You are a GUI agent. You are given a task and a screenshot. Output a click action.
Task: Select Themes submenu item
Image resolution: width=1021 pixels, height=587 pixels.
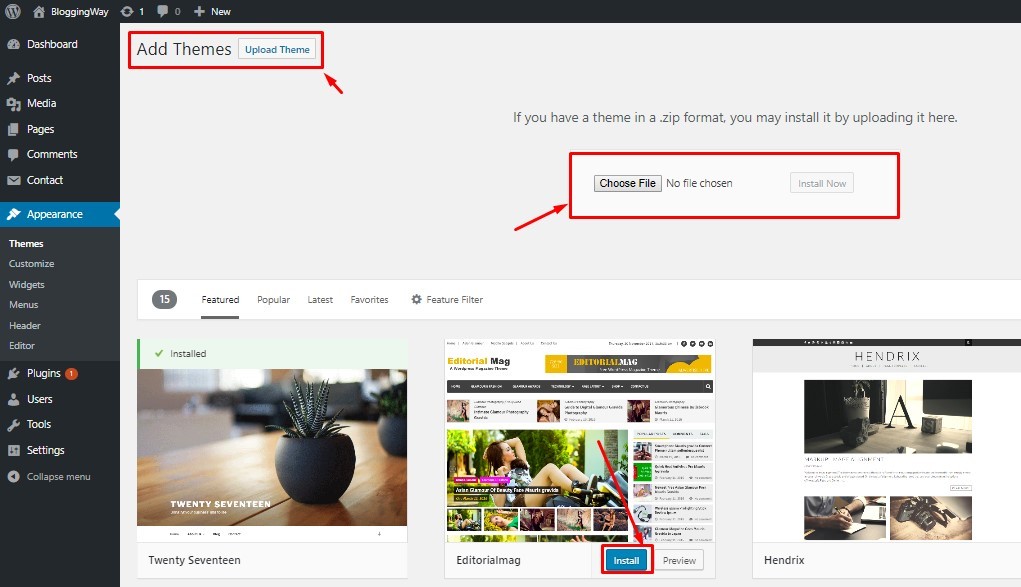tap(26, 244)
